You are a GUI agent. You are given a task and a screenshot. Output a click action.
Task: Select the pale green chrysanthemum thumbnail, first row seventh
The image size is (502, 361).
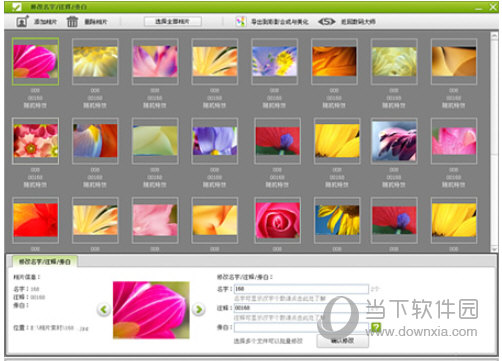tap(394, 62)
